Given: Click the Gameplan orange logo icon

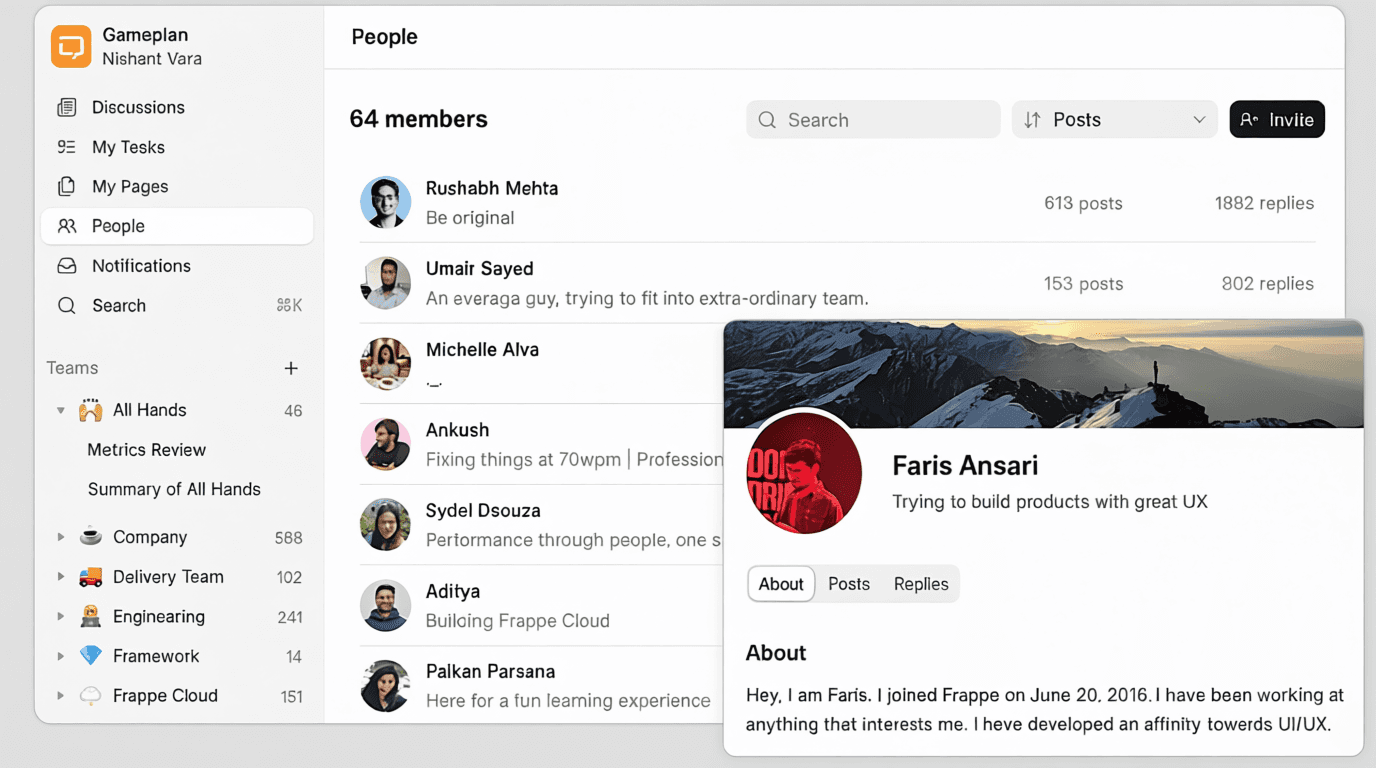Looking at the screenshot, I should (x=71, y=47).
